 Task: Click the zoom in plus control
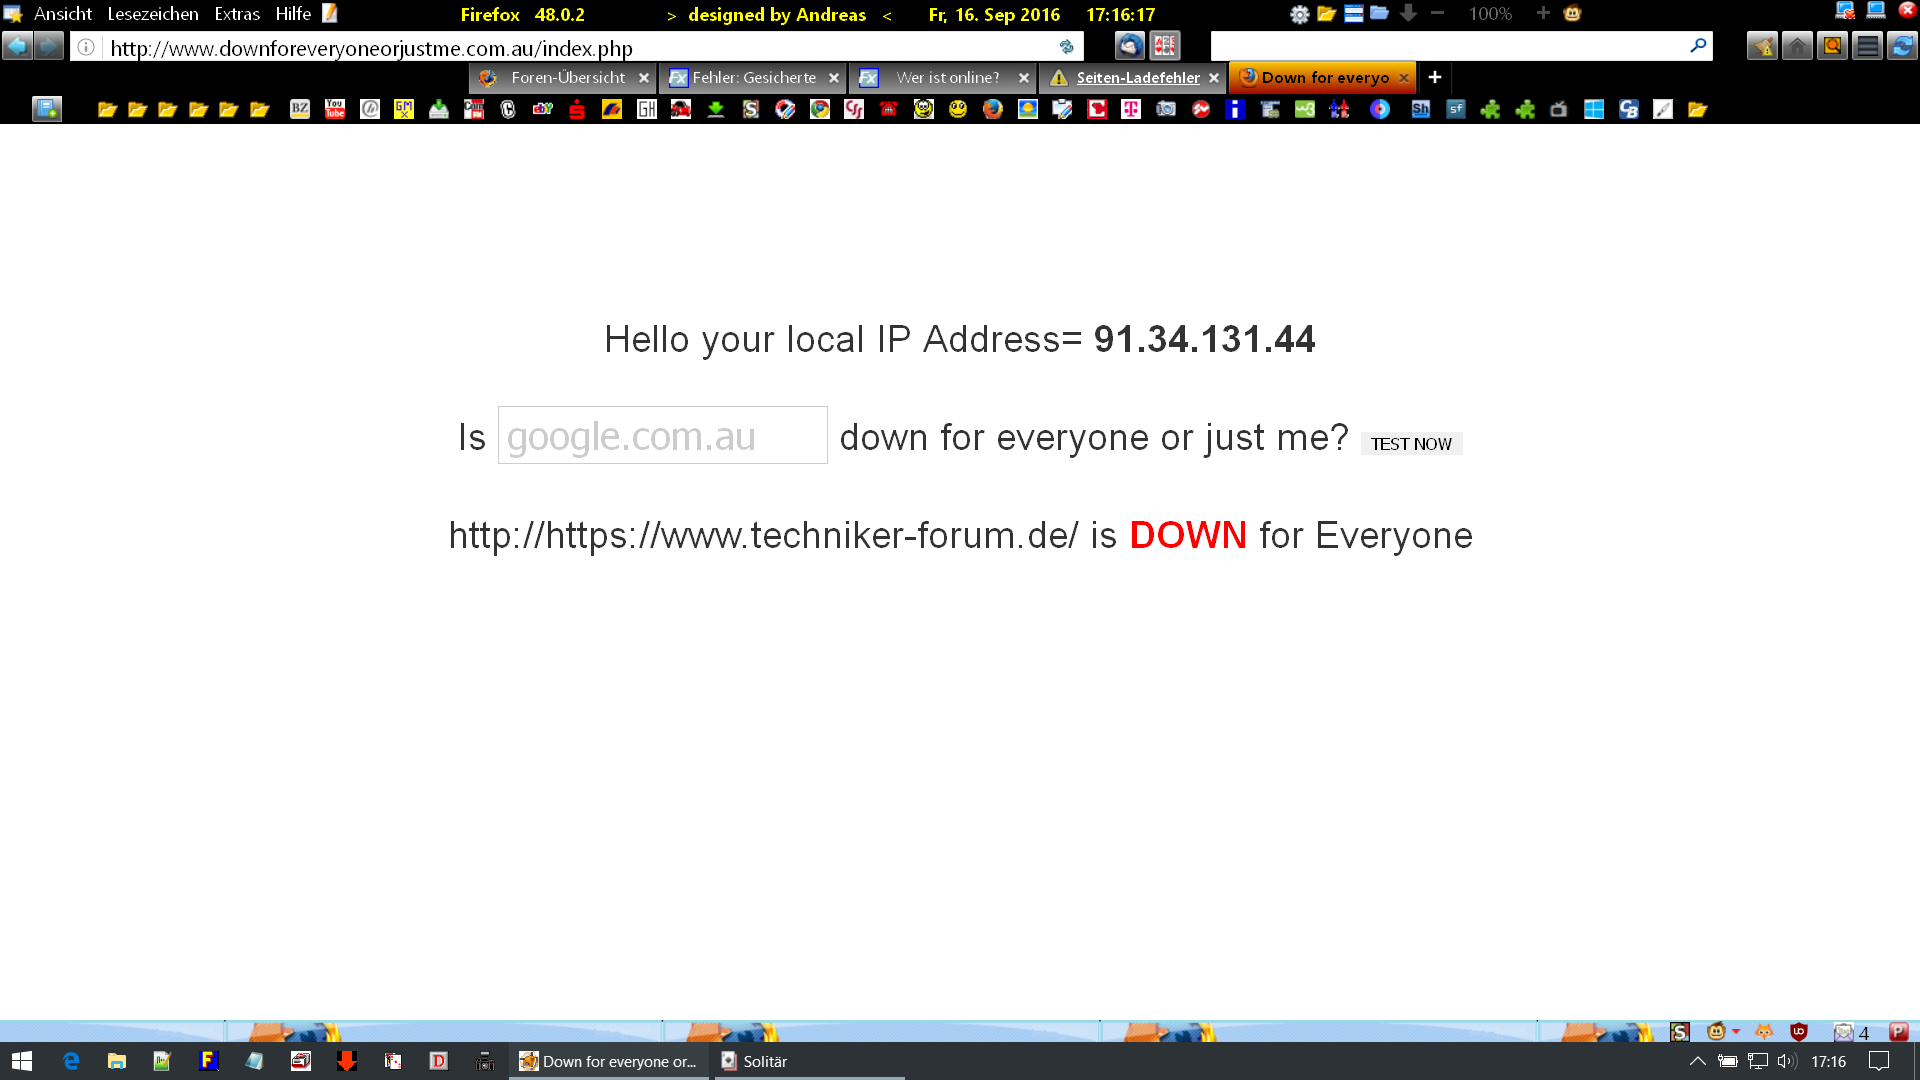(1542, 14)
